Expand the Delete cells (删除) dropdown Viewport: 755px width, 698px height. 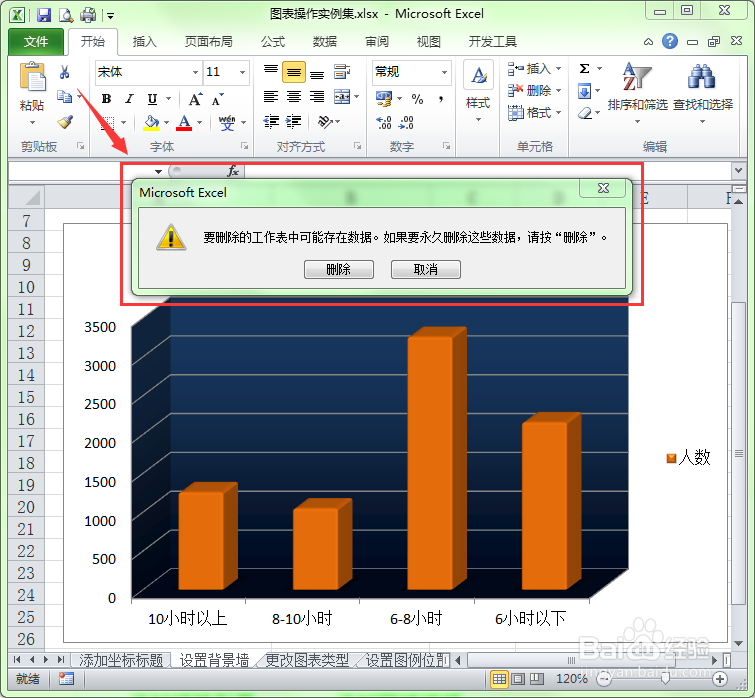(x=559, y=90)
